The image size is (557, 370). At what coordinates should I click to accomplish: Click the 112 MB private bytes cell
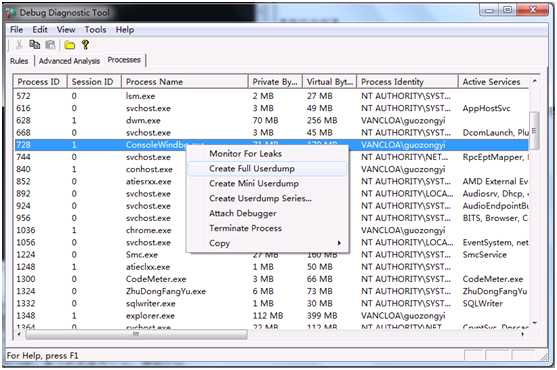pyautogui.click(x=268, y=316)
